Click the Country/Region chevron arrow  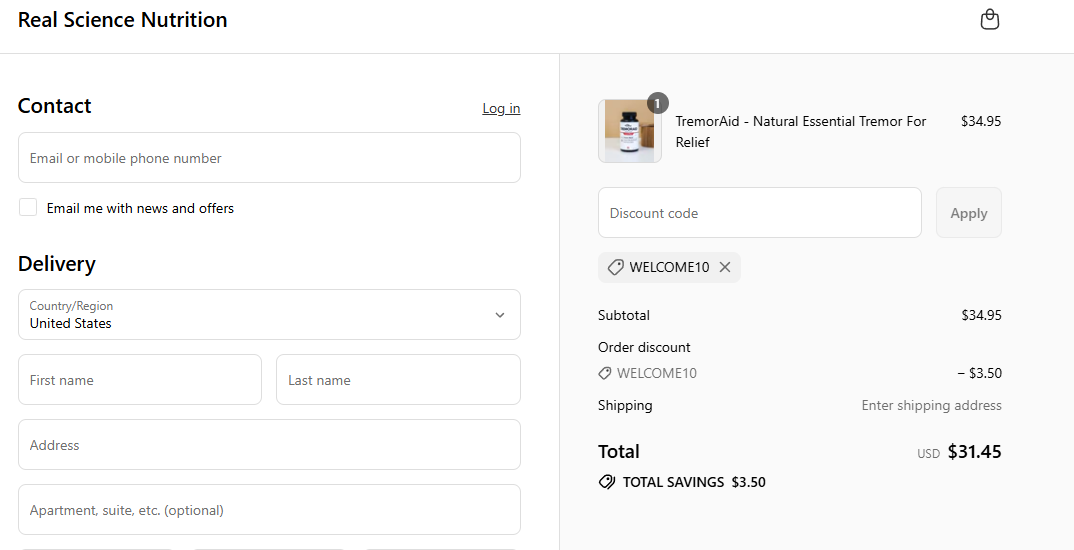coord(500,315)
